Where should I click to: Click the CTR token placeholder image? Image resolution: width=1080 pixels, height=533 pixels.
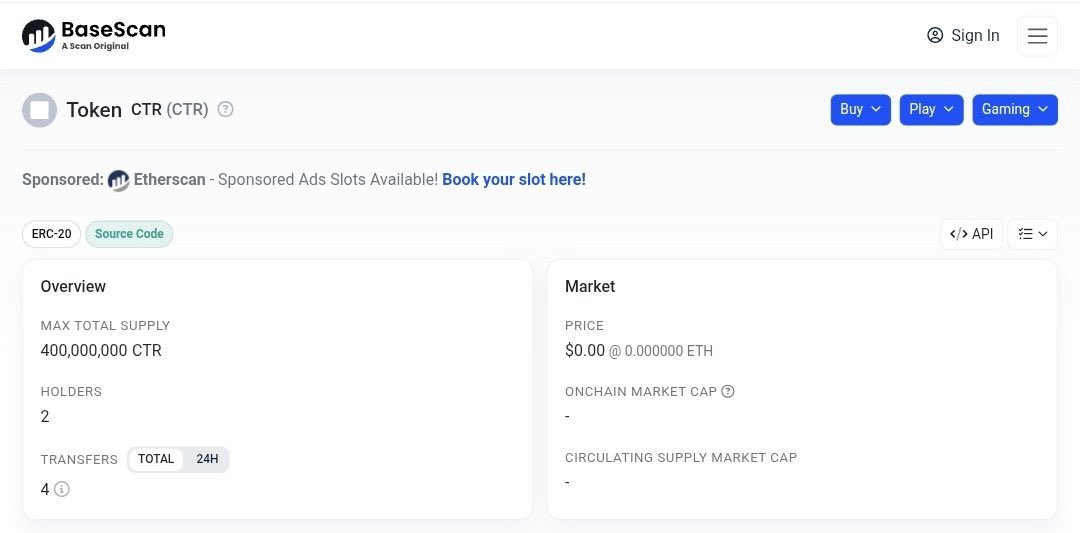40,110
